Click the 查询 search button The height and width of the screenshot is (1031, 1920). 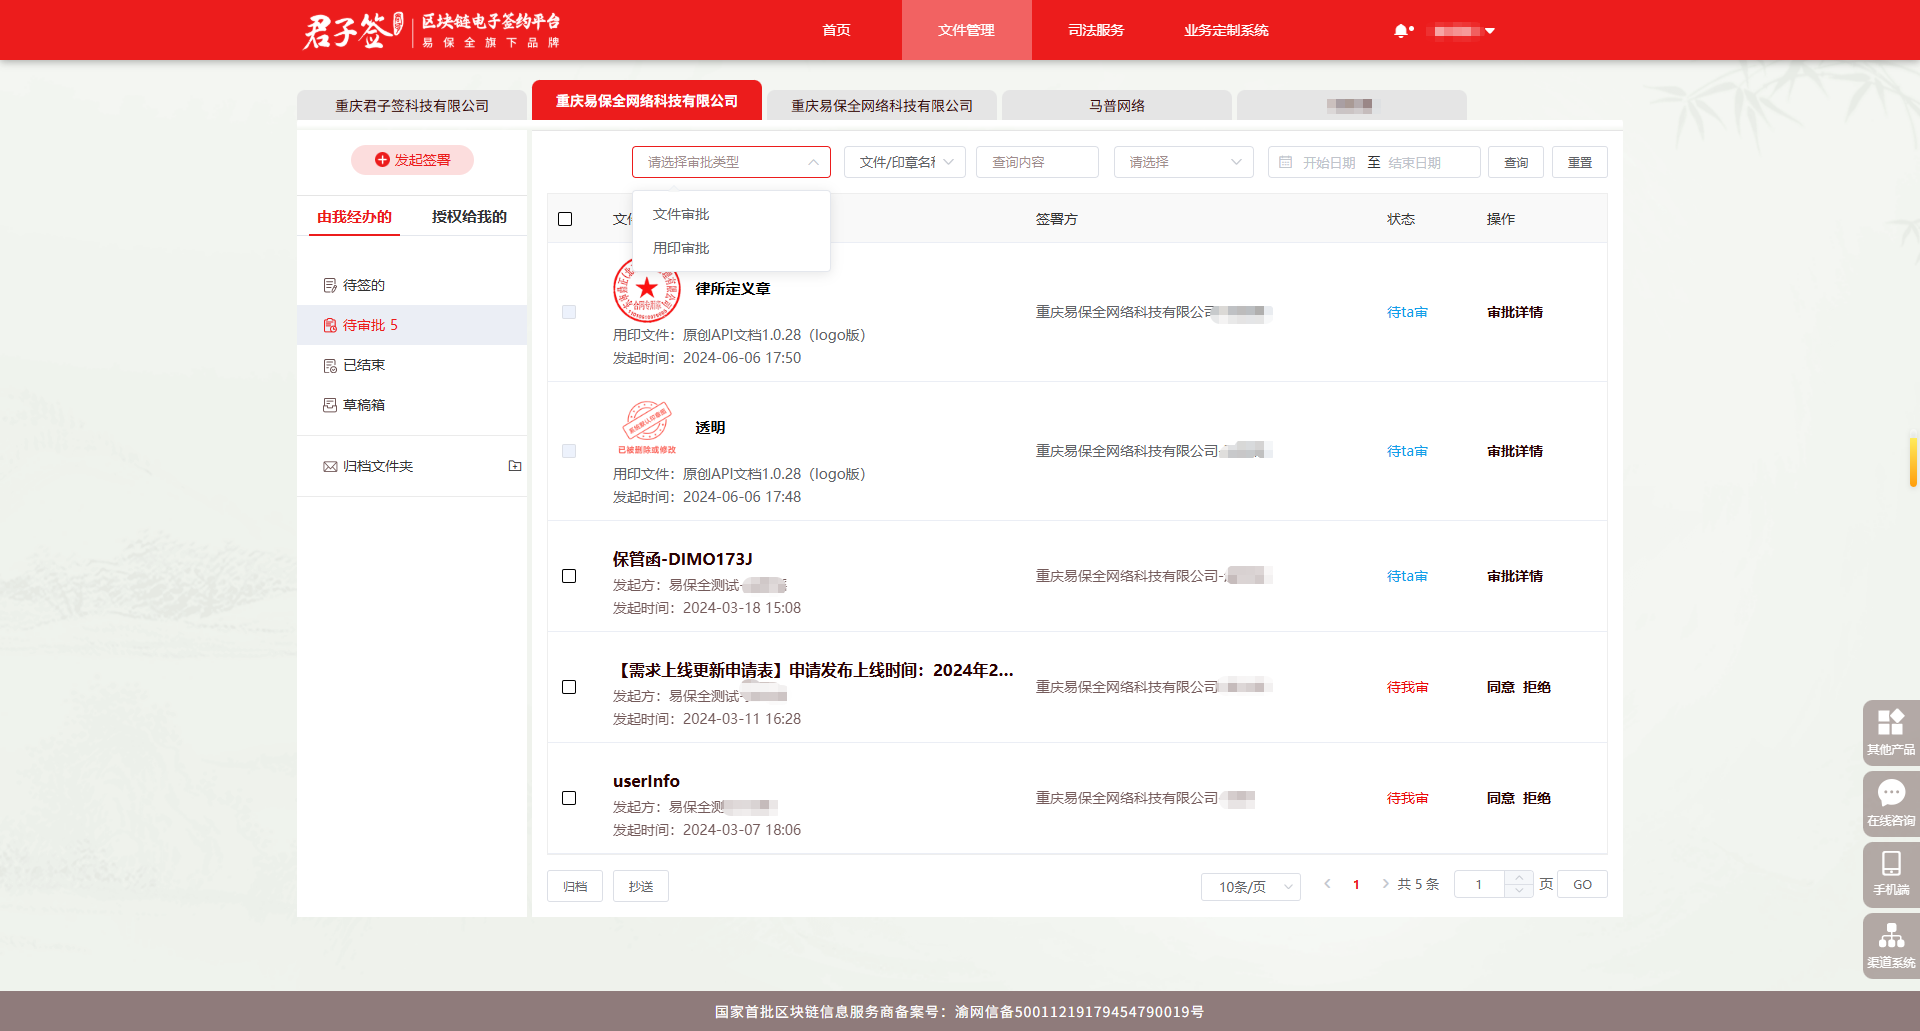click(1515, 162)
